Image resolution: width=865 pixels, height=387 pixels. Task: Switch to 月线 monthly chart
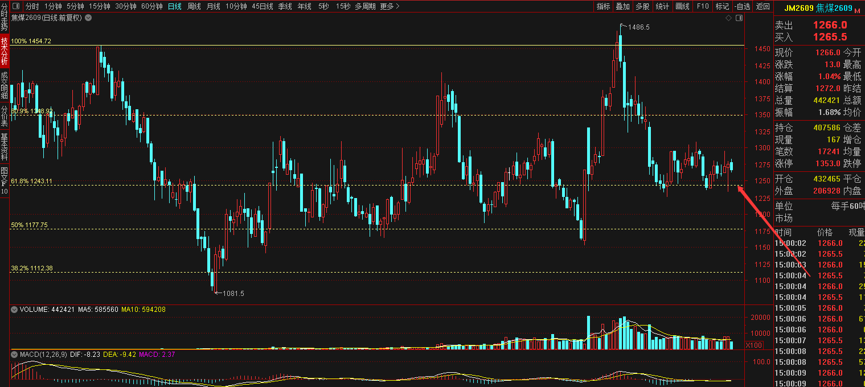tap(213, 7)
